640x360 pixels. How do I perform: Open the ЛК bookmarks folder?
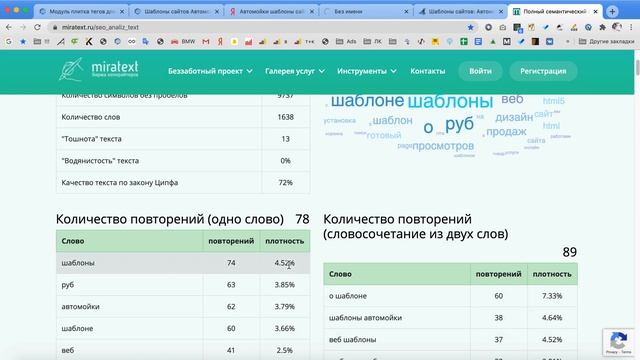coord(373,42)
